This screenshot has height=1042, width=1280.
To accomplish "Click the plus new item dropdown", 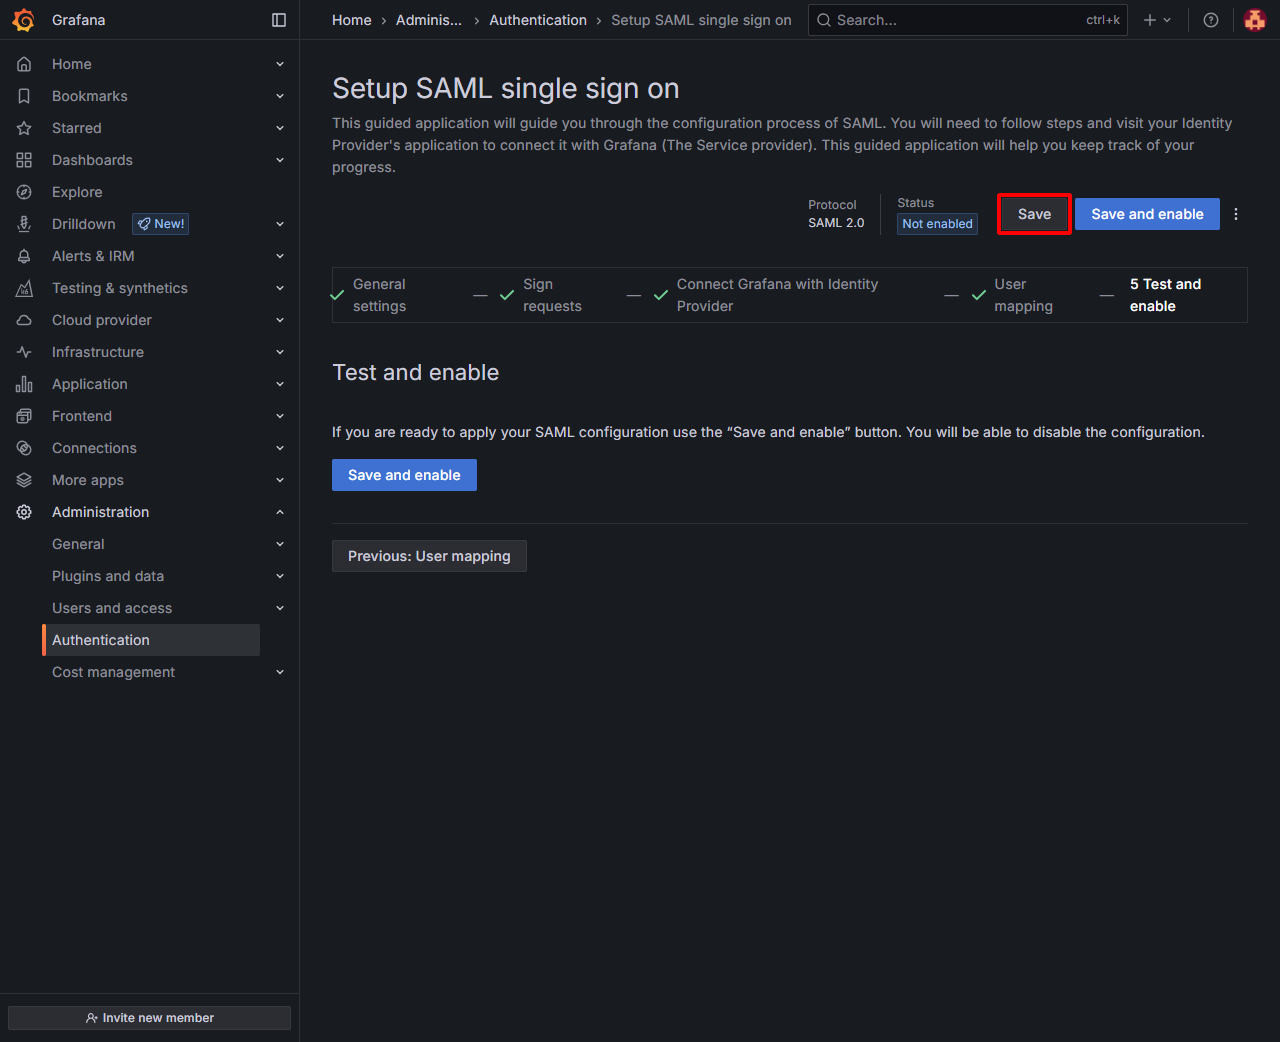I will click(x=1157, y=20).
